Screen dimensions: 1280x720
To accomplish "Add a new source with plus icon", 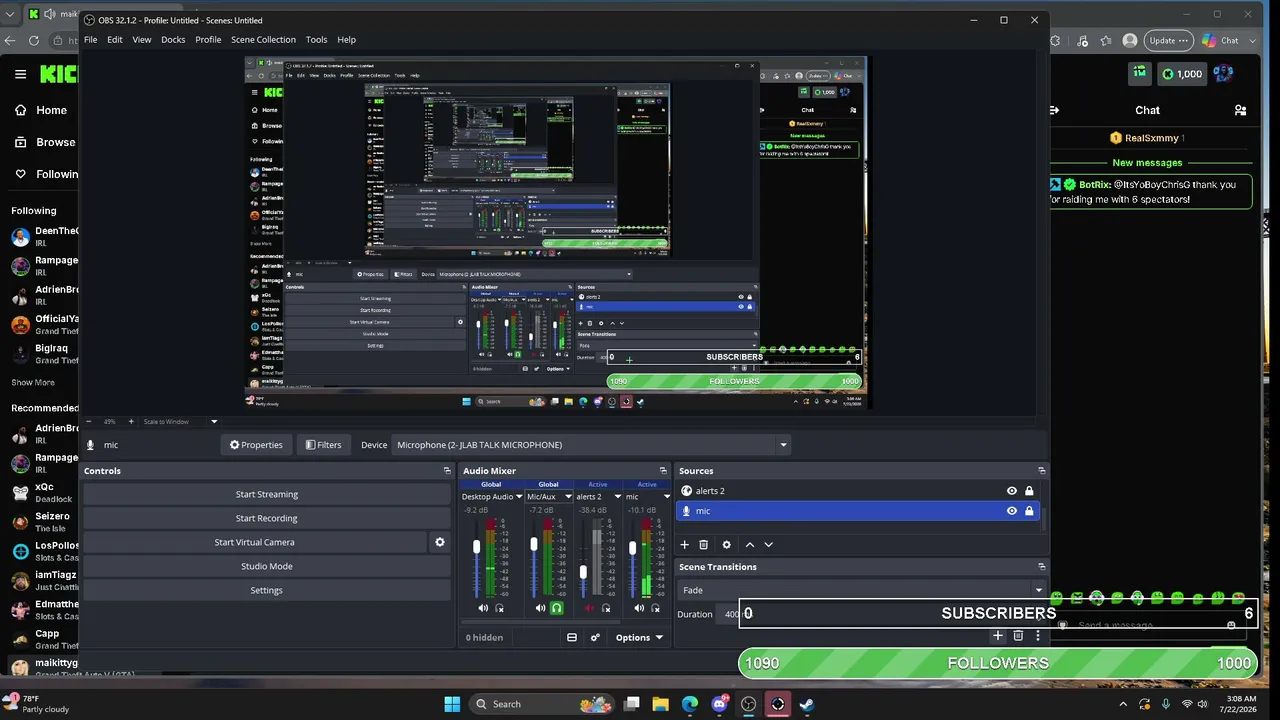I will point(685,545).
